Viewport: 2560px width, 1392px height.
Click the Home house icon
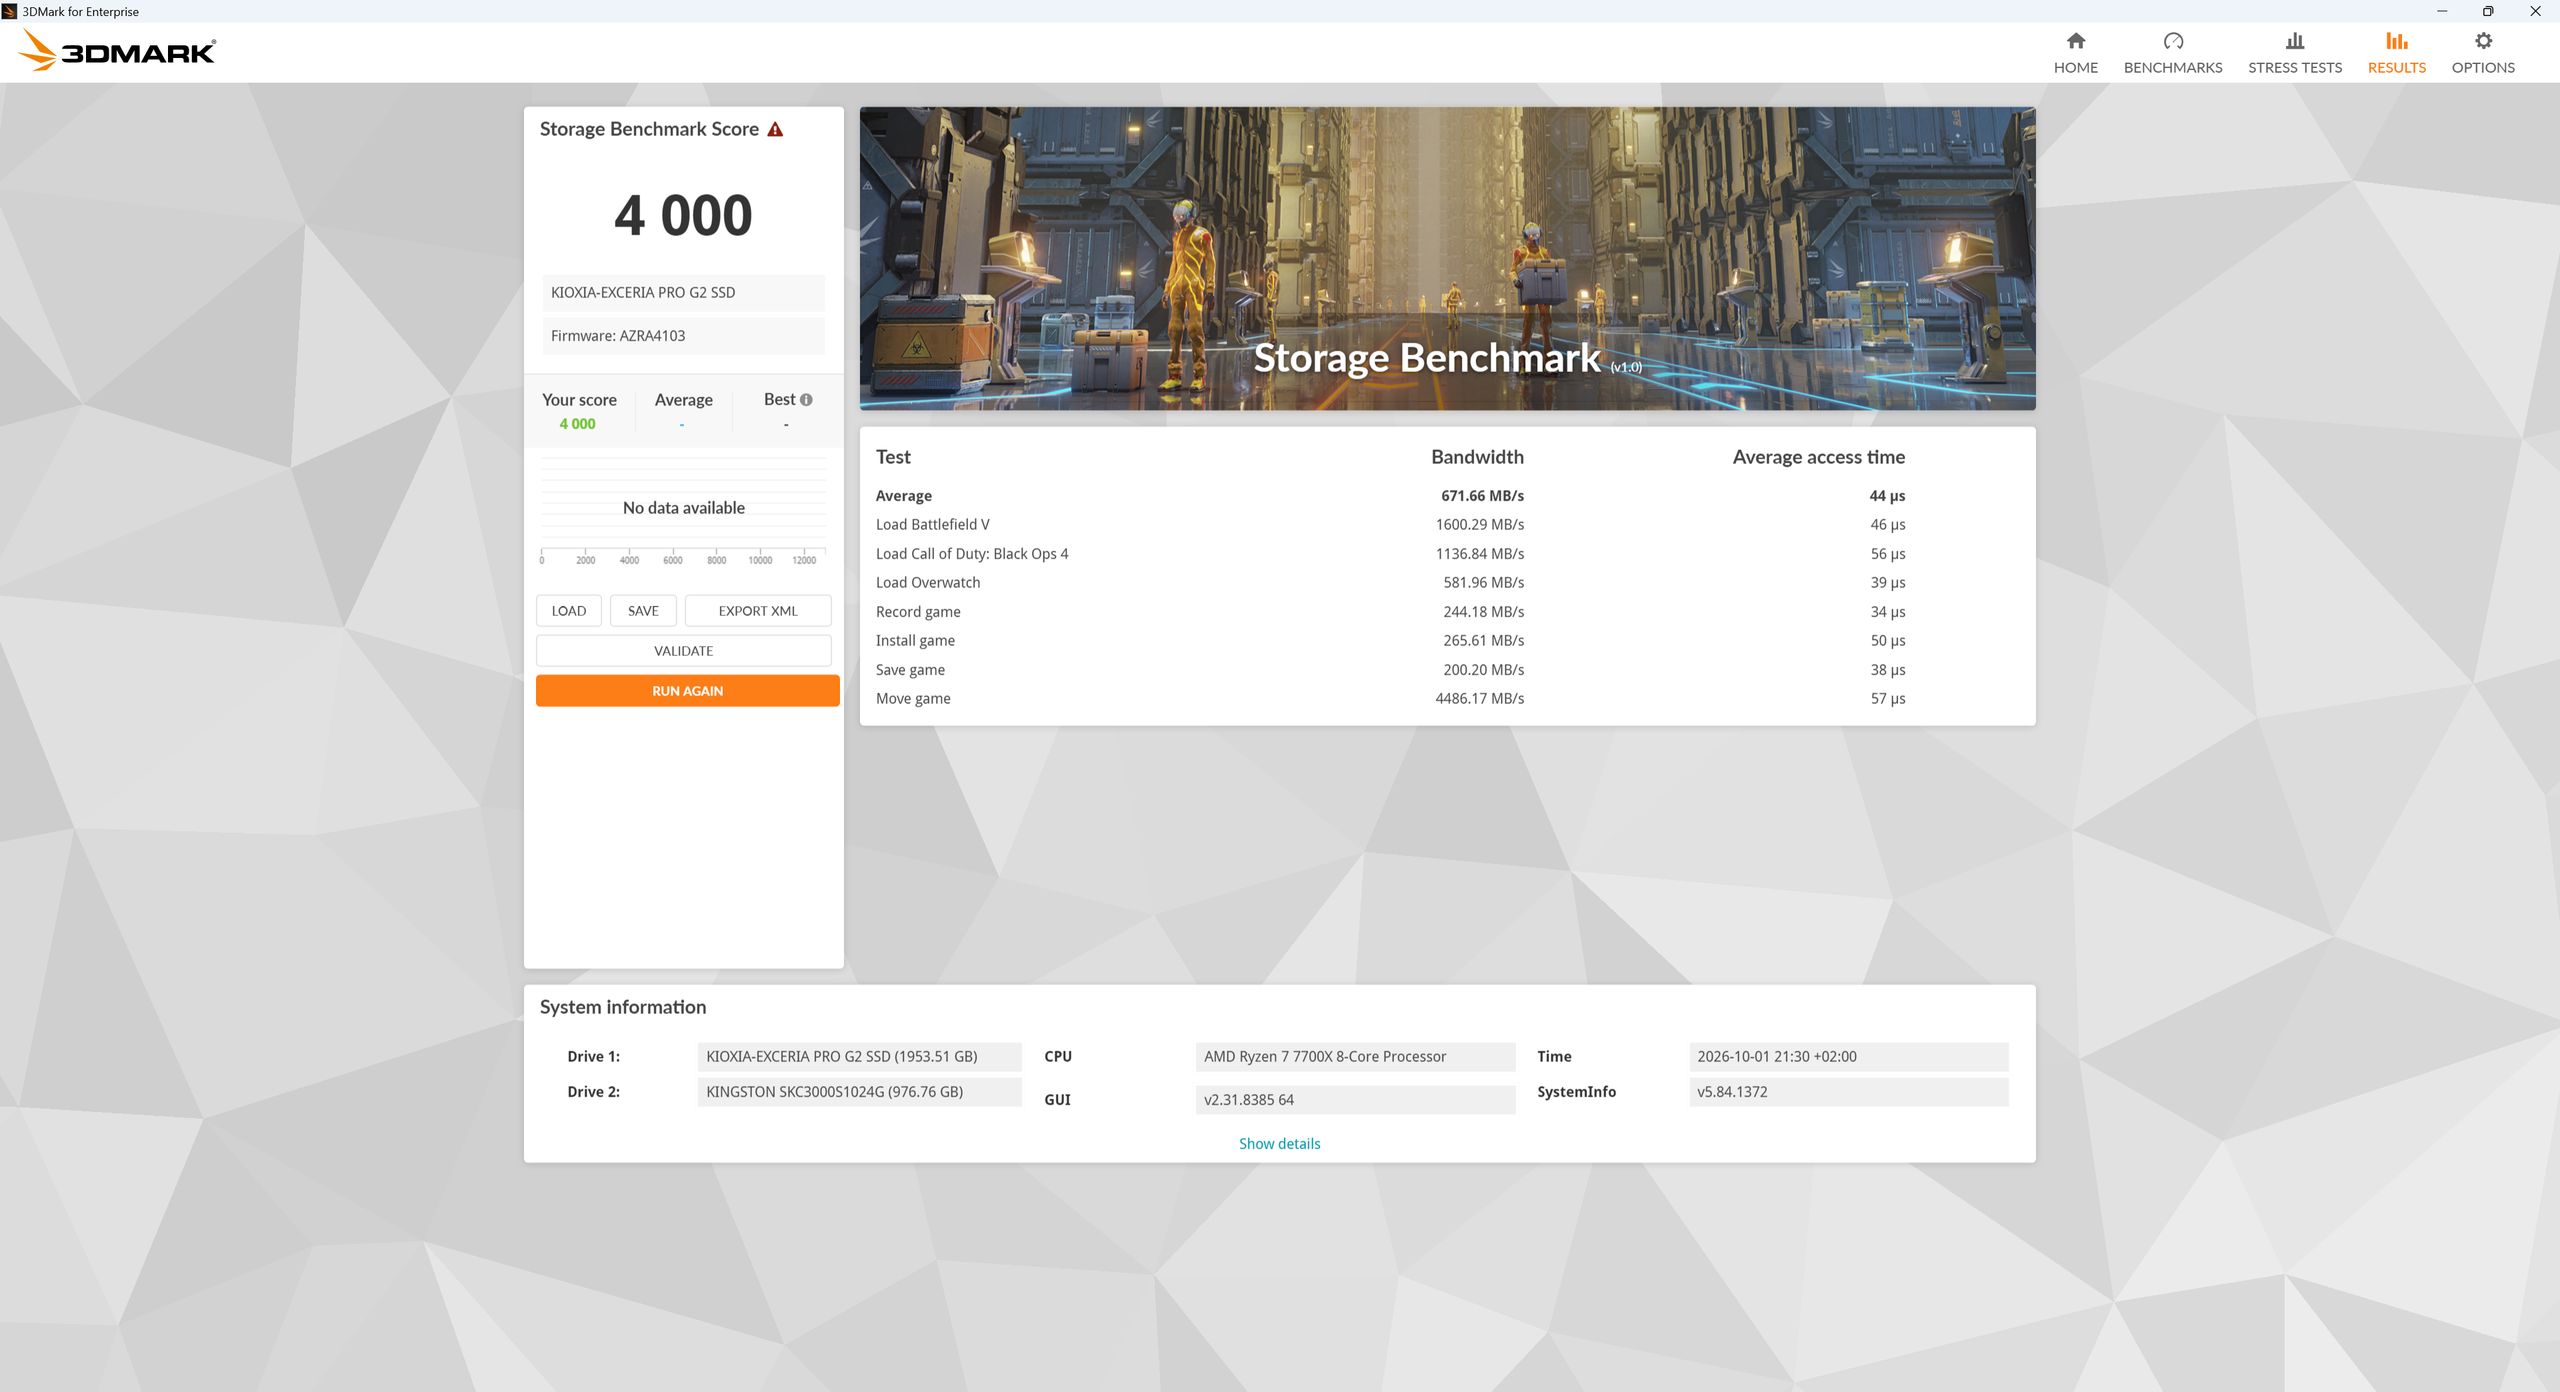click(2076, 41)
